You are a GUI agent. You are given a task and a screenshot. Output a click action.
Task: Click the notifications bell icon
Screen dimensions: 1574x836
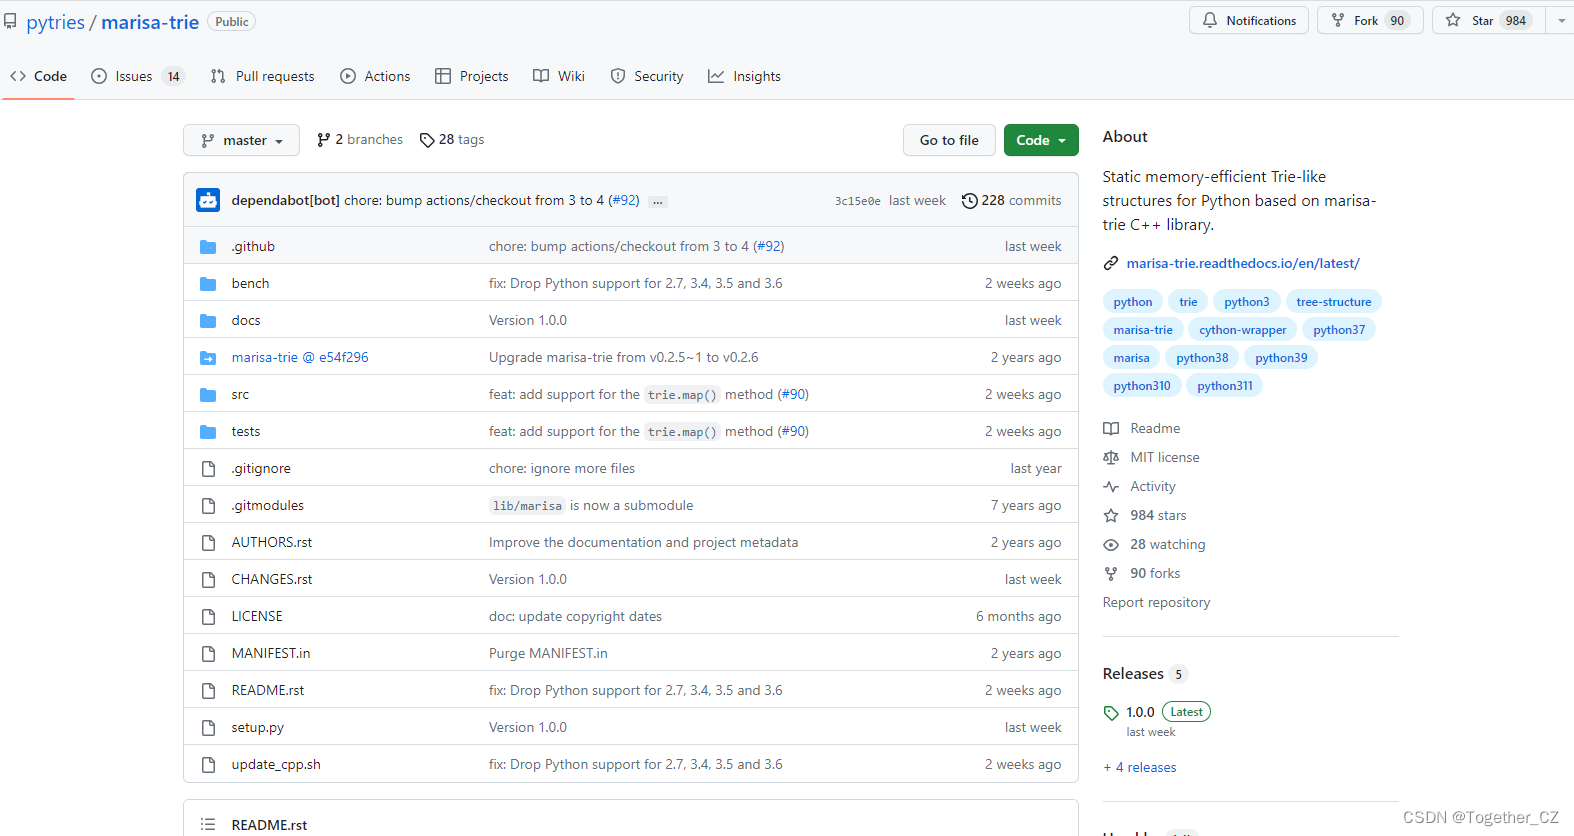coord(1210,20)
